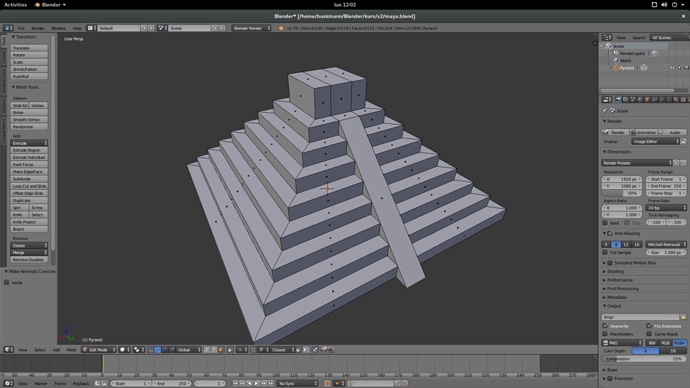This screenshot has width=690, height=388.
Task: Open the viewport shading mode selector
Action: pyautogui.click(x=125, y=350)
